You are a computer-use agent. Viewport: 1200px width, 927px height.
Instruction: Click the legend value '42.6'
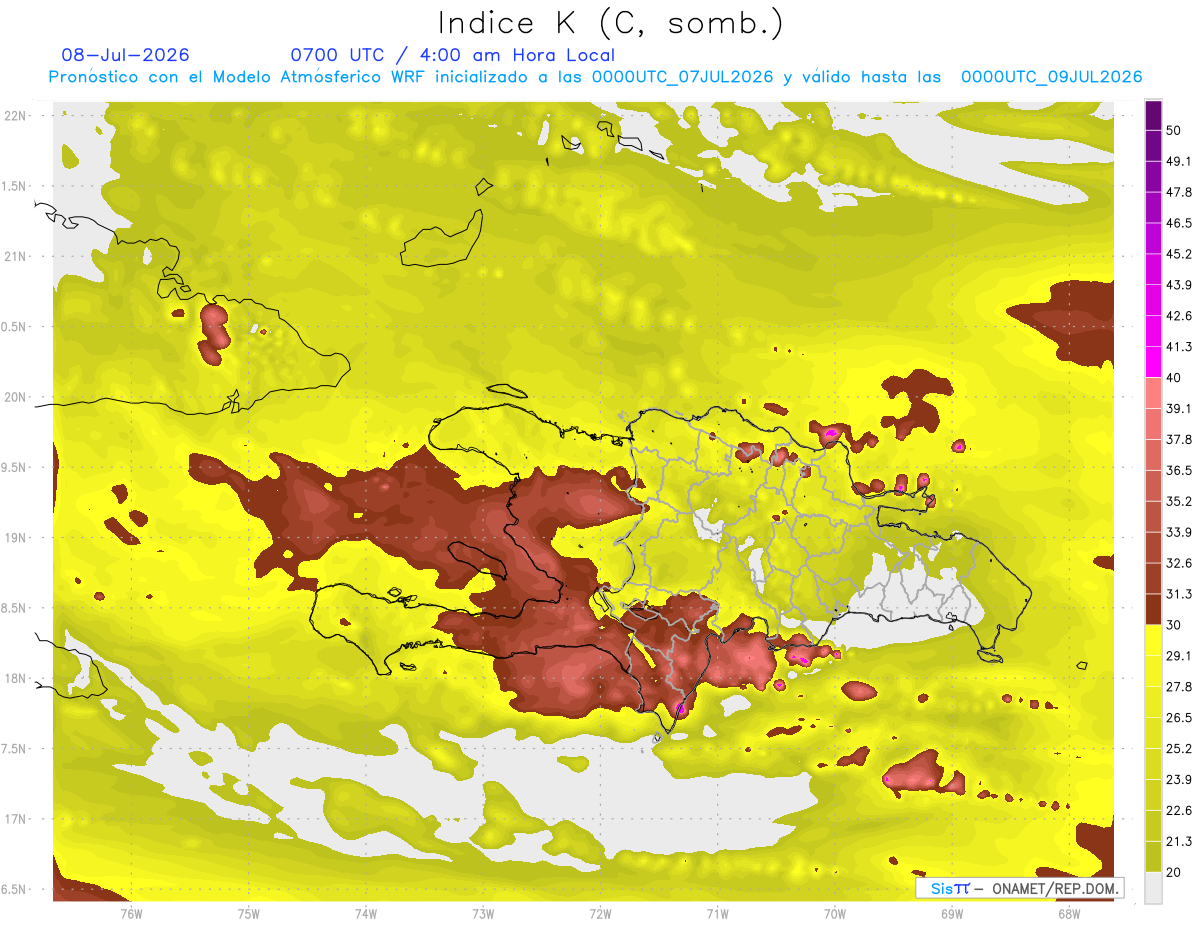(1179, 316)
